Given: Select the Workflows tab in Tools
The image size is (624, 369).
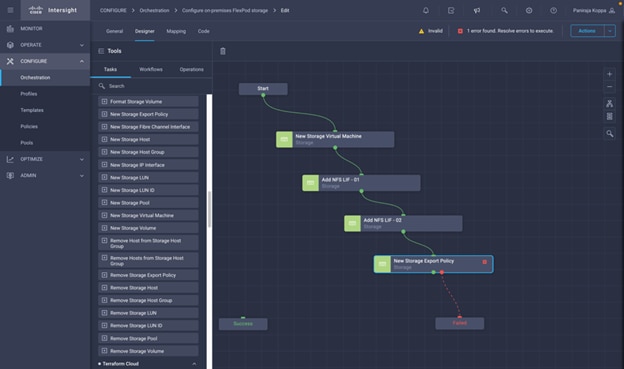Looking at the screenshot, I should [151, 69].
